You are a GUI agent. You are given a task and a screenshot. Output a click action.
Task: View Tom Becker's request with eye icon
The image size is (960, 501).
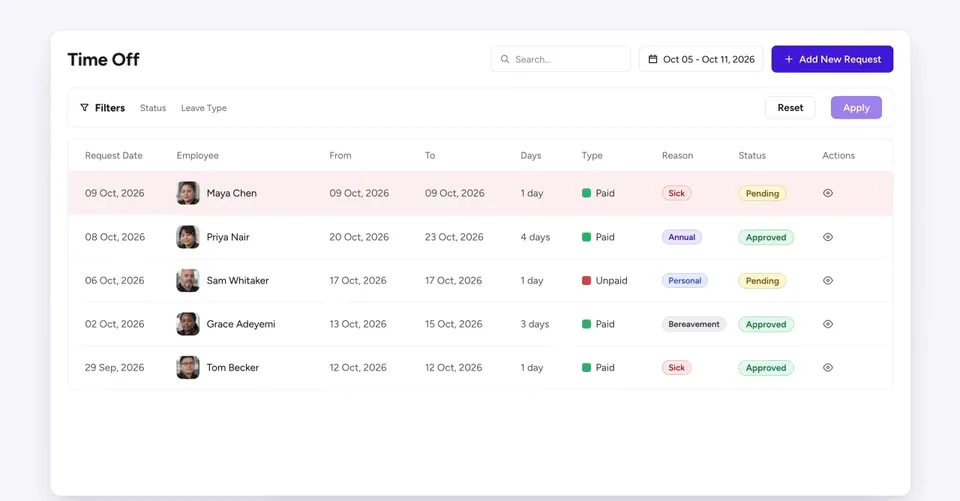click(x=828, y=367)
